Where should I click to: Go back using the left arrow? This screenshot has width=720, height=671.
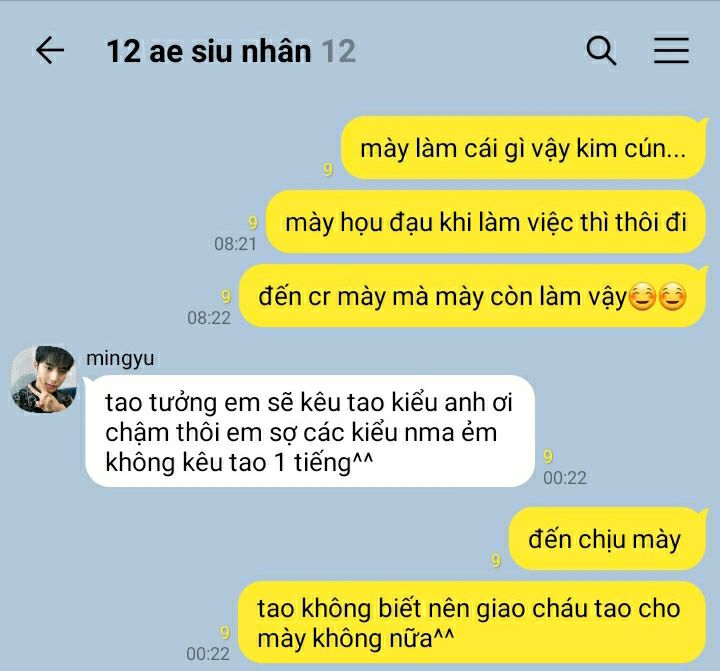tap(50, 50)
